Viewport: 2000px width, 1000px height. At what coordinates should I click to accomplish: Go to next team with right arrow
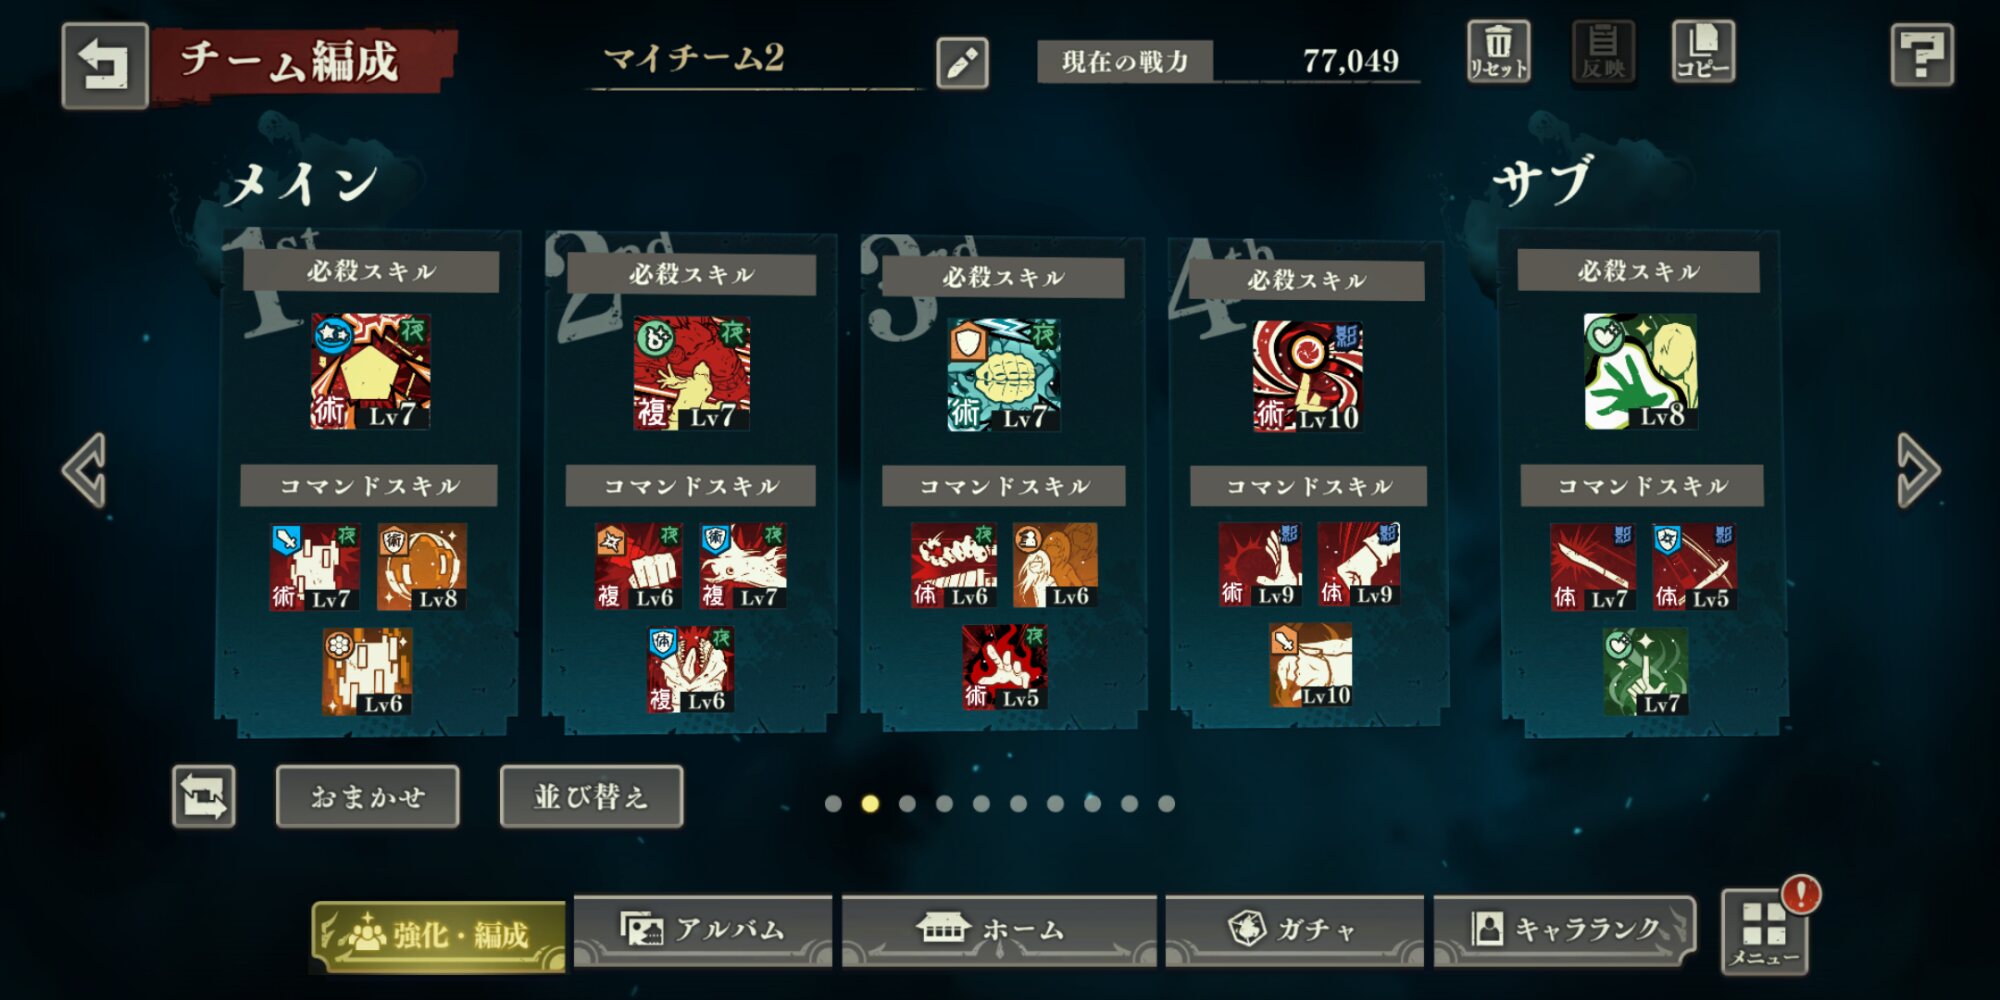pyautogui.click(x=1919, y=470)
